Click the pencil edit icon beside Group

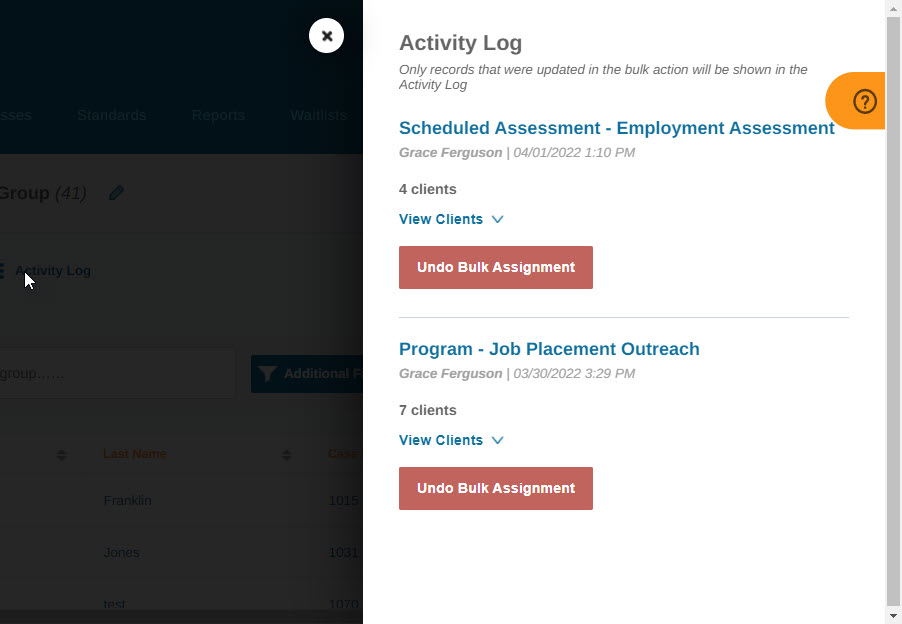(116, 193)
